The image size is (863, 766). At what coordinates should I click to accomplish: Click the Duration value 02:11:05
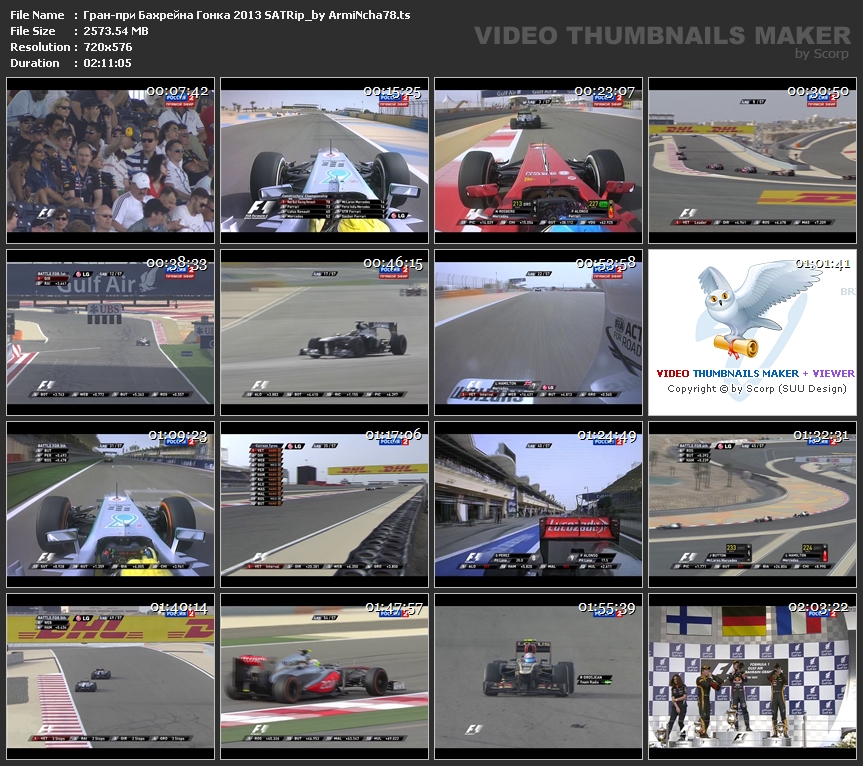[x=107, y=63]
